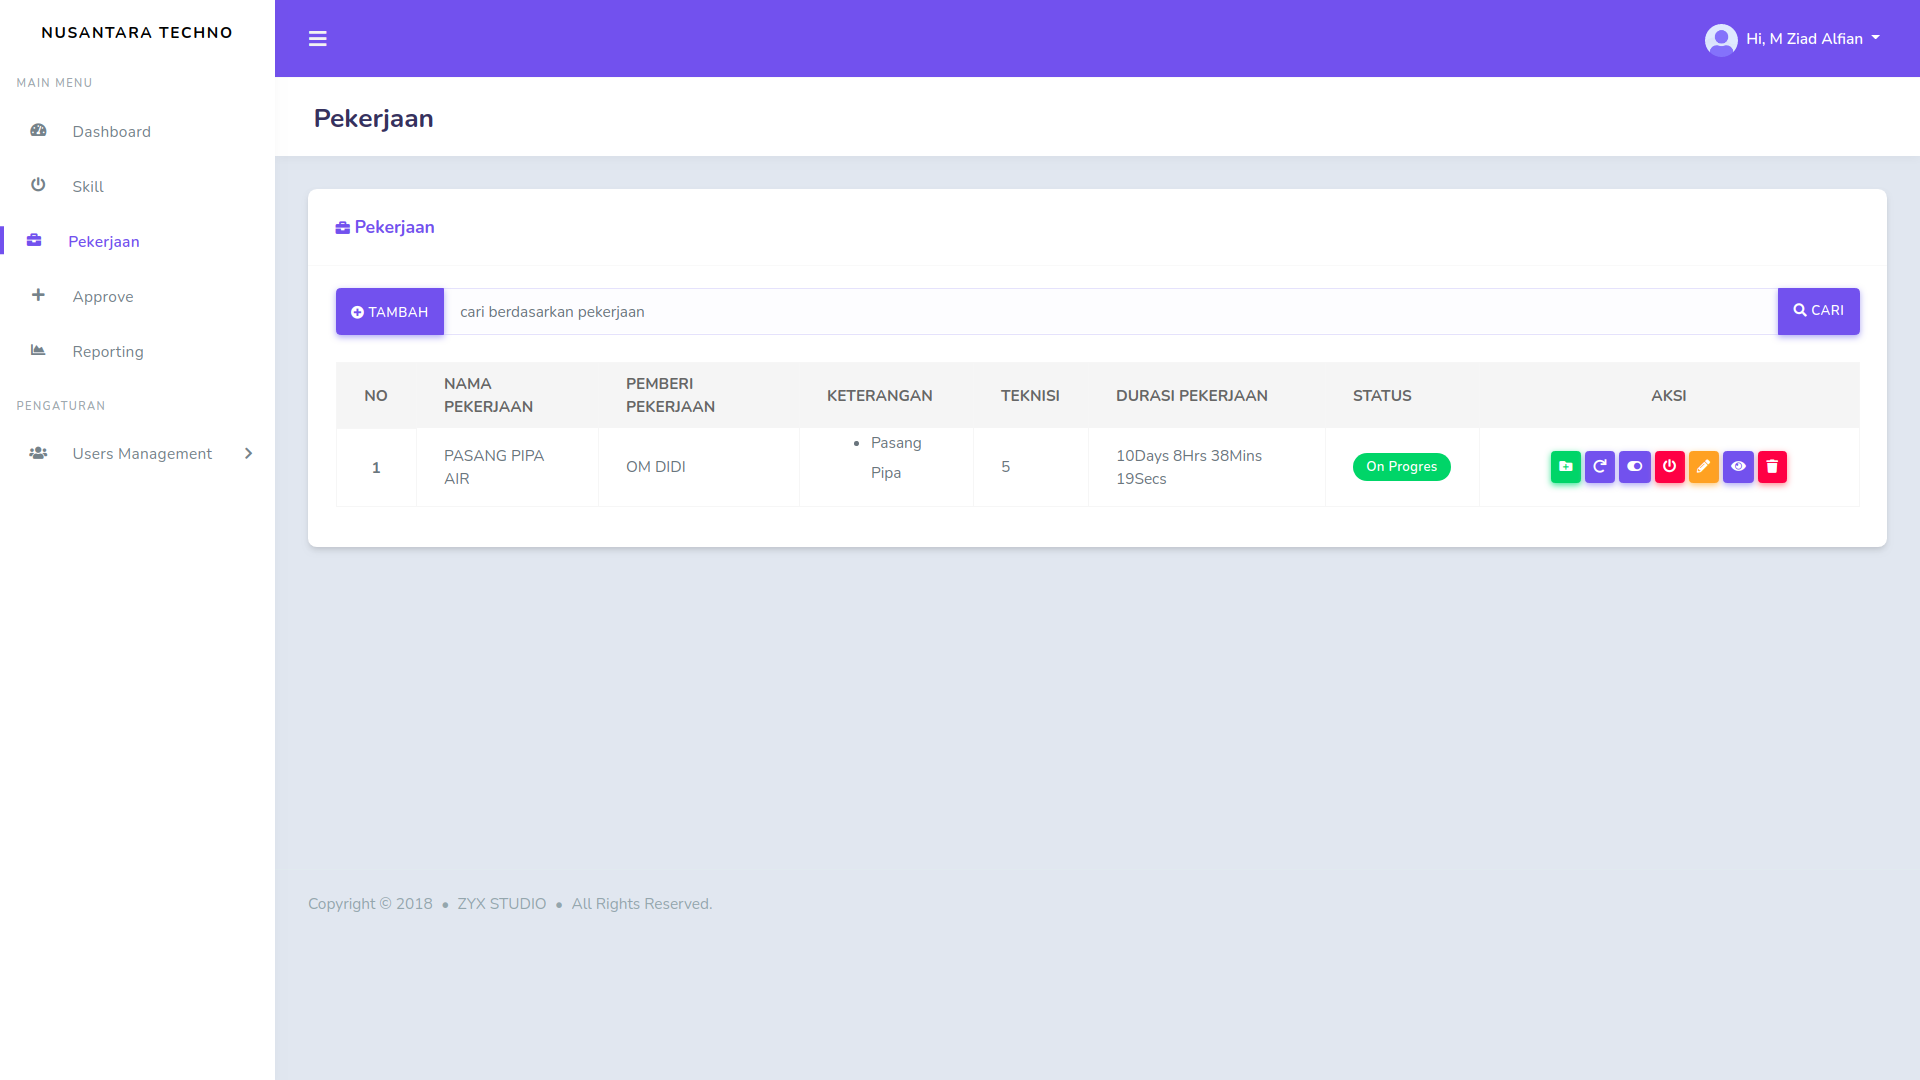Click the refresh arrow action for PASANG PIPA AIR
Viewport: 1920px width, 1080px height.
(x=1600, y=467)
